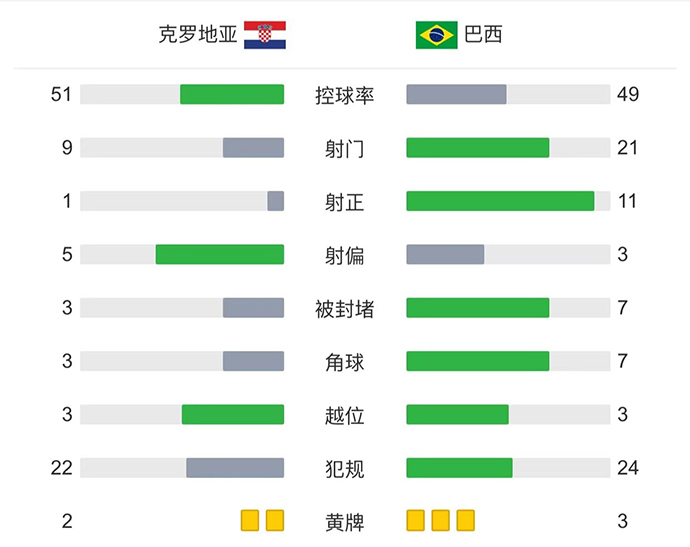Click Croatia's second yellow card icon
Image resolution: width=690 pixels, height=547 pixels.
click(x=275, y=520)
